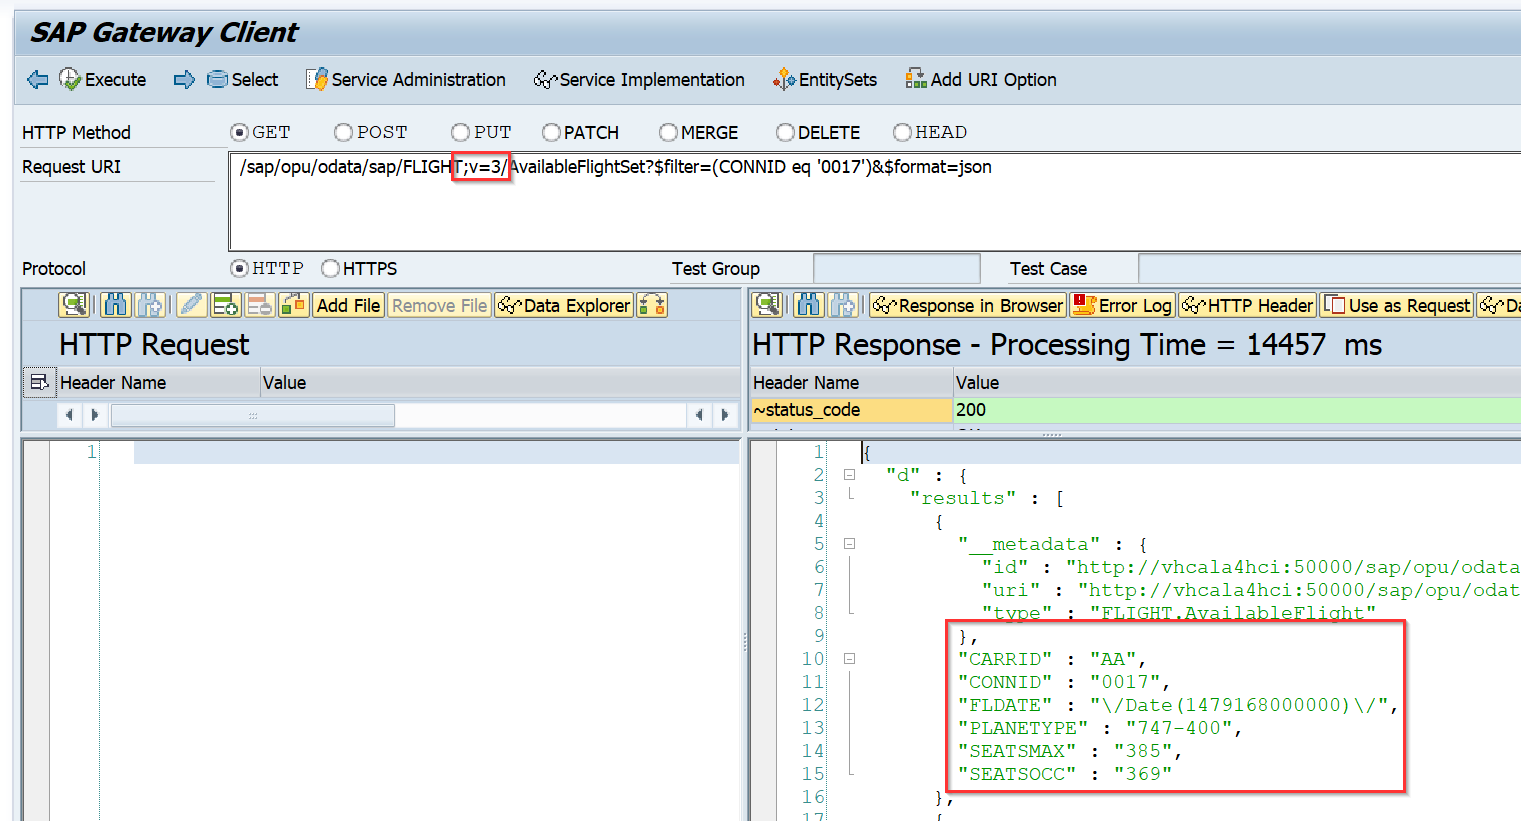Collapse the JSON object on line 10
The image size is (1521, 821).
point(849,658)
